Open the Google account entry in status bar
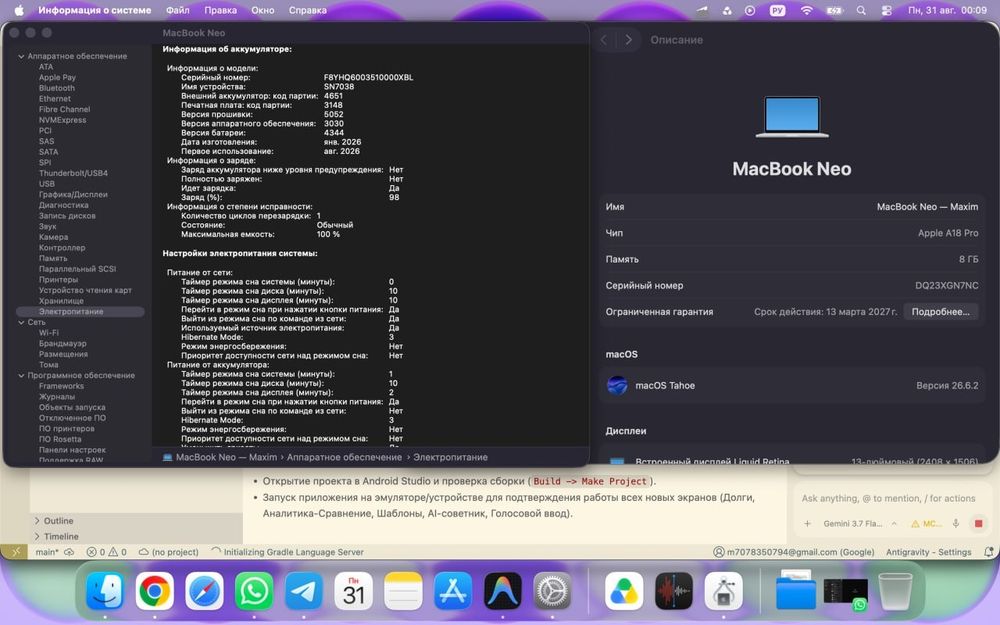The height and width of the screenshot is (625, 1000). pyautogui.click(x=793, y=552)
